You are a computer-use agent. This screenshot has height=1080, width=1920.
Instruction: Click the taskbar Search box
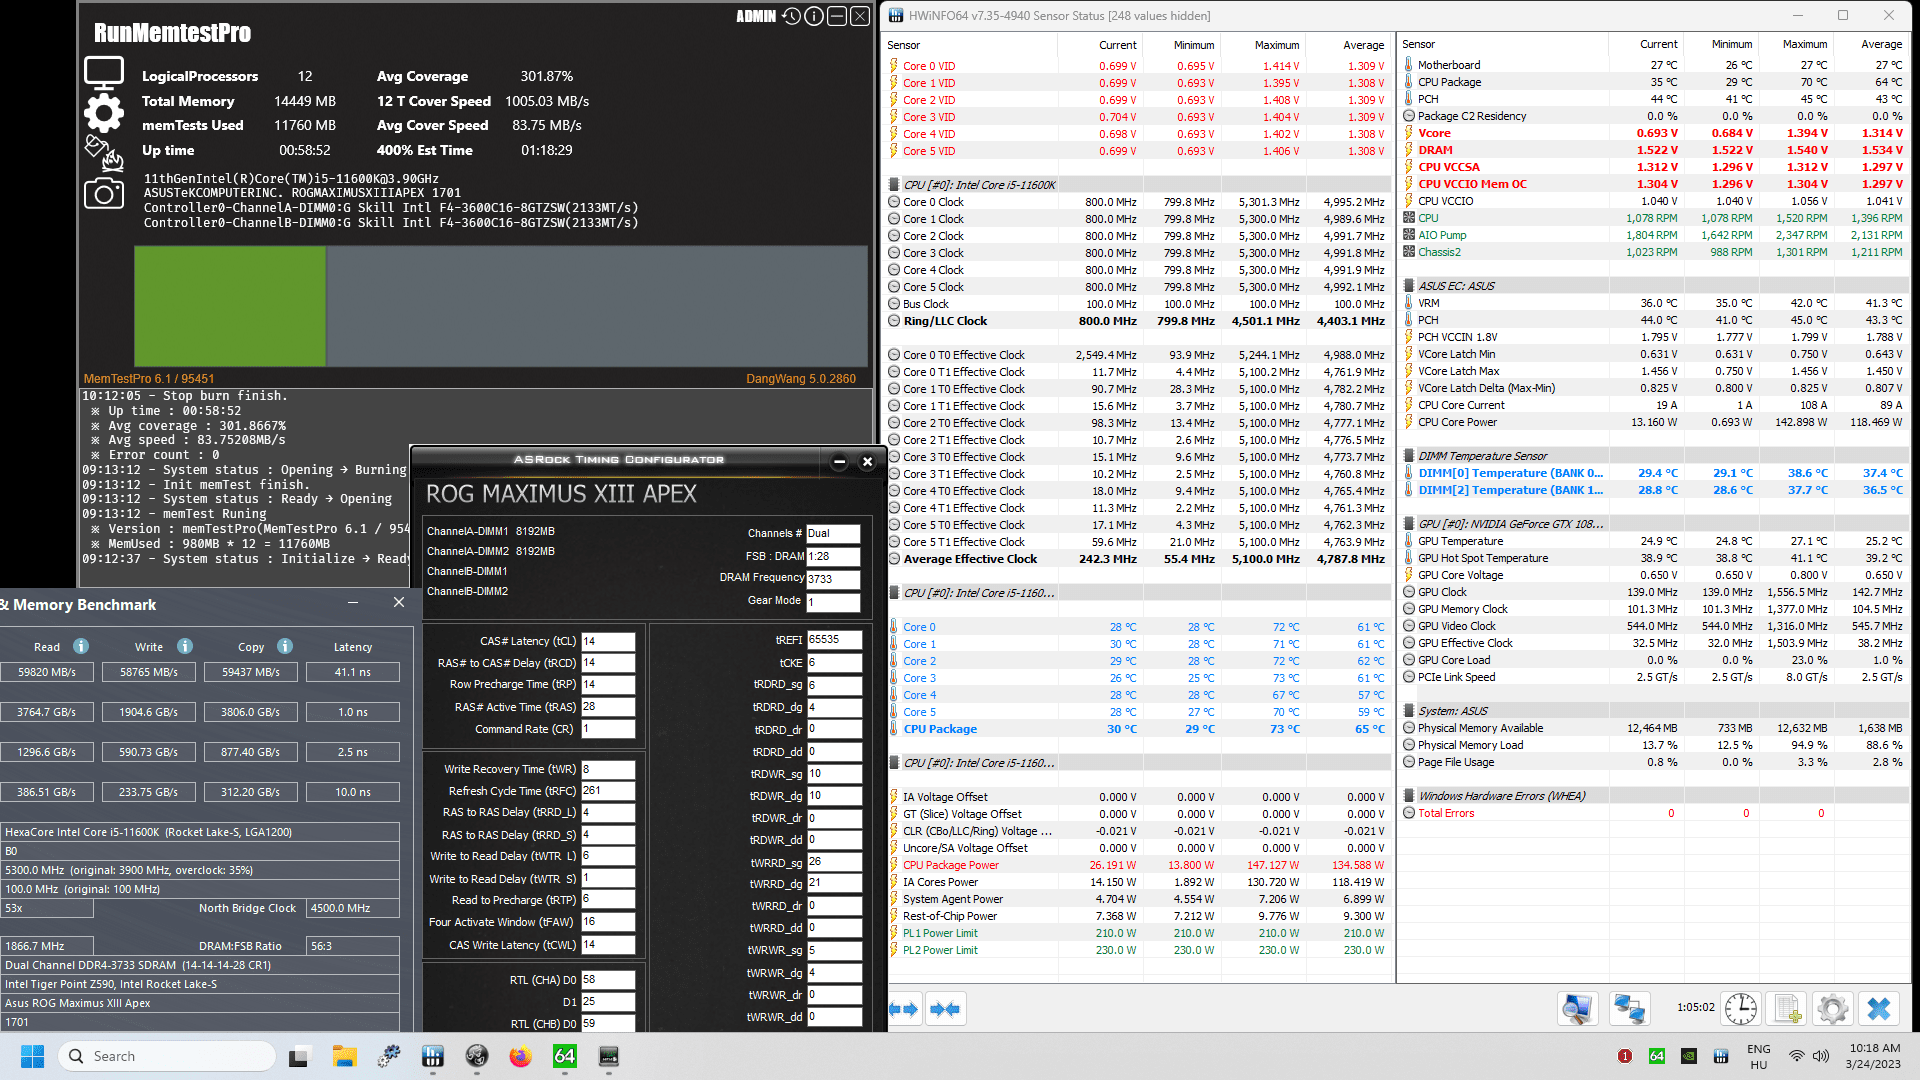tap(166, 1056)
